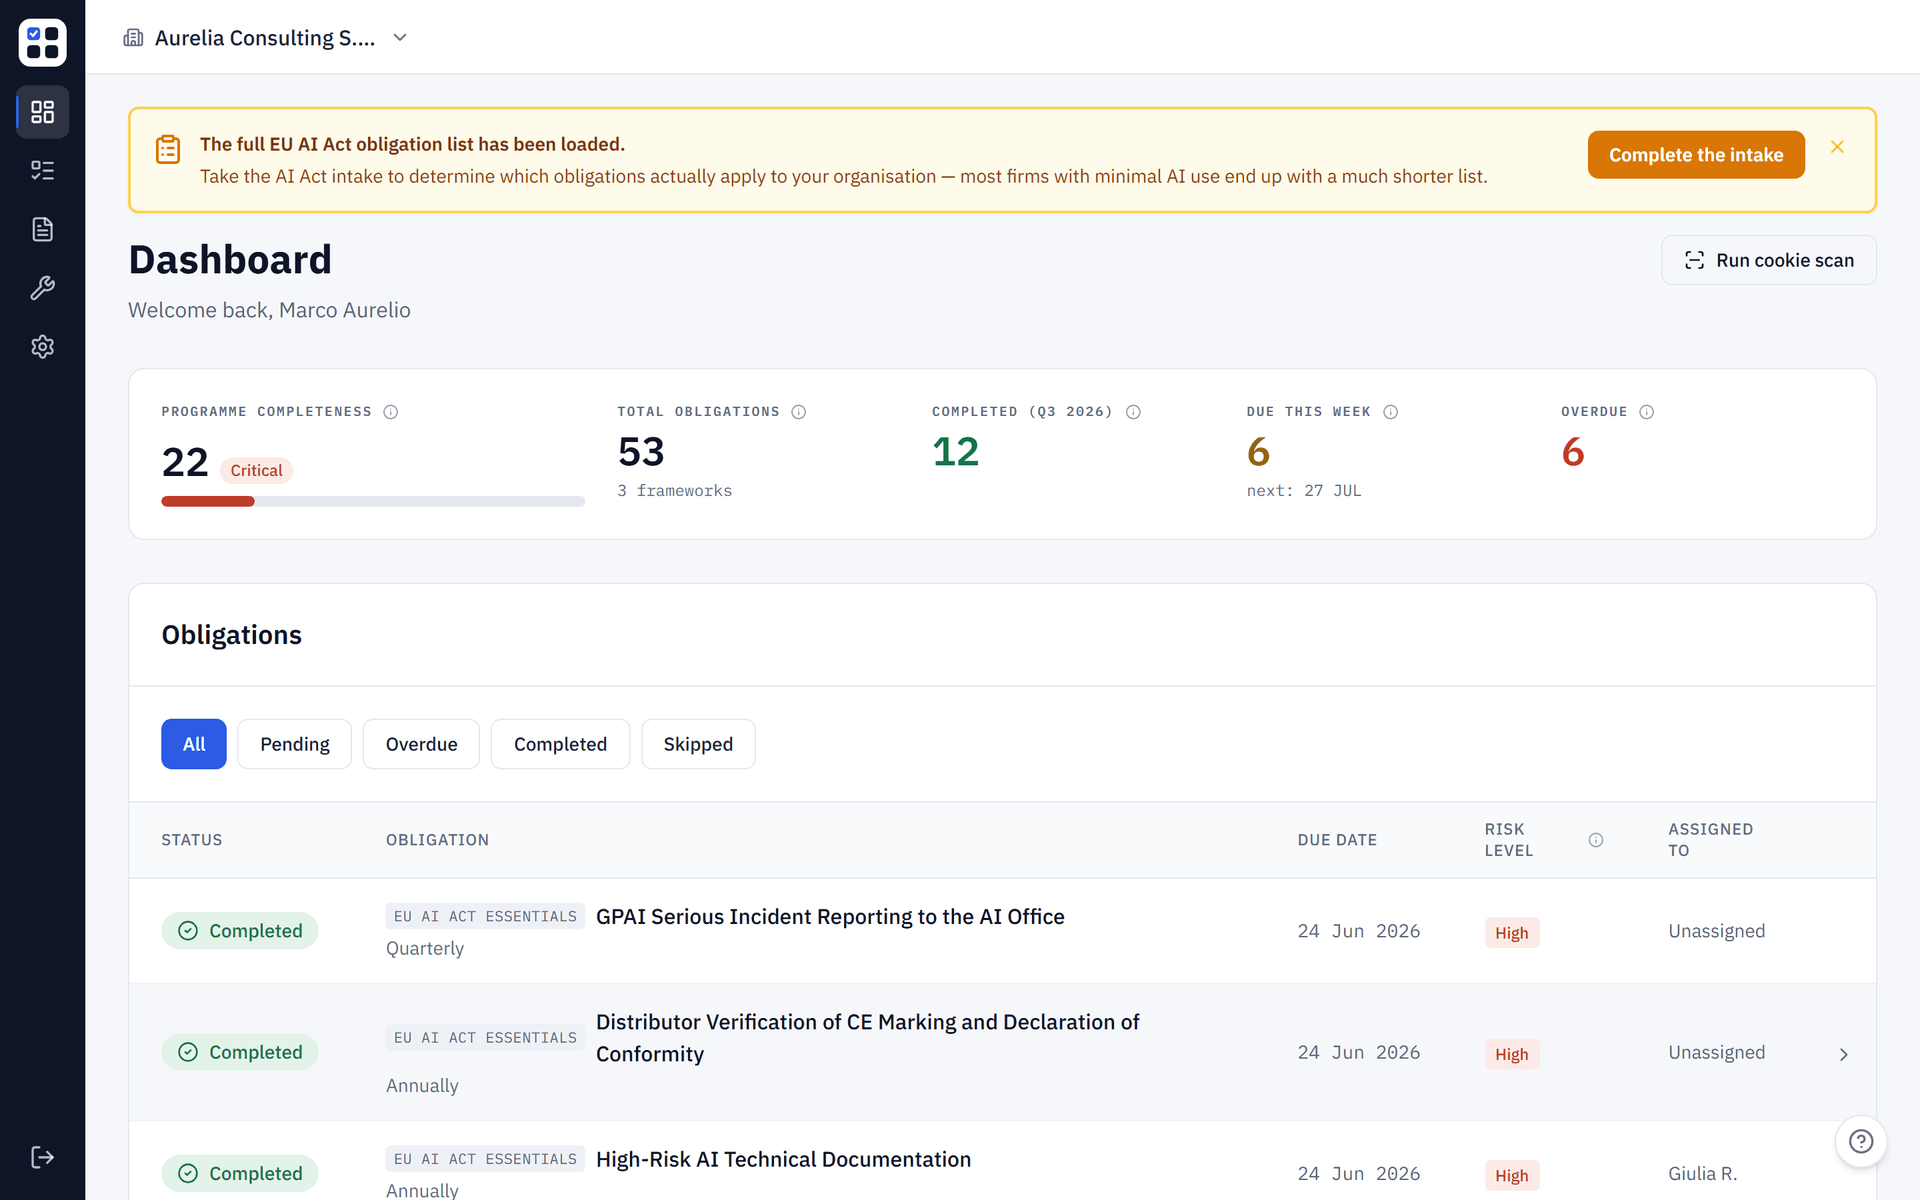1920x1200 pixels.
Task: Click the Due Date column header
Action: 1337,840
